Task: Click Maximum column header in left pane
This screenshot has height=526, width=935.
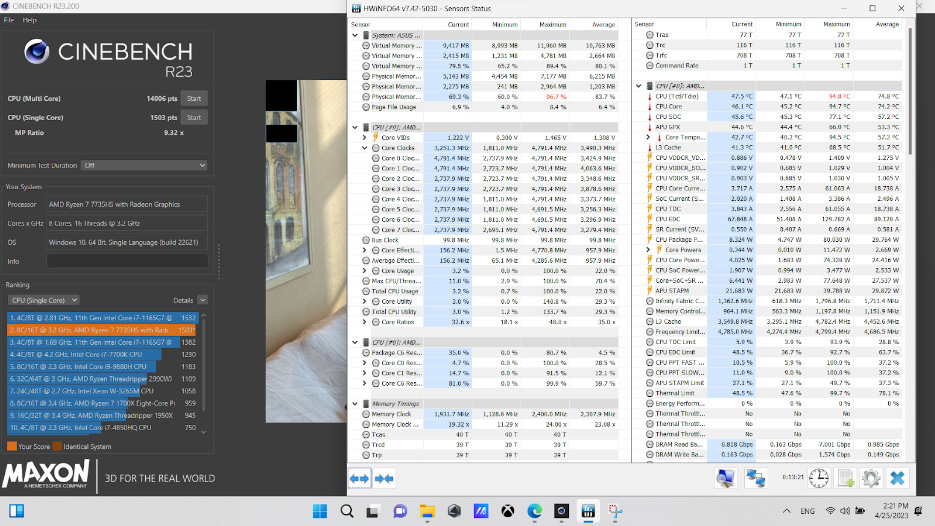Action: pos(552,24)
